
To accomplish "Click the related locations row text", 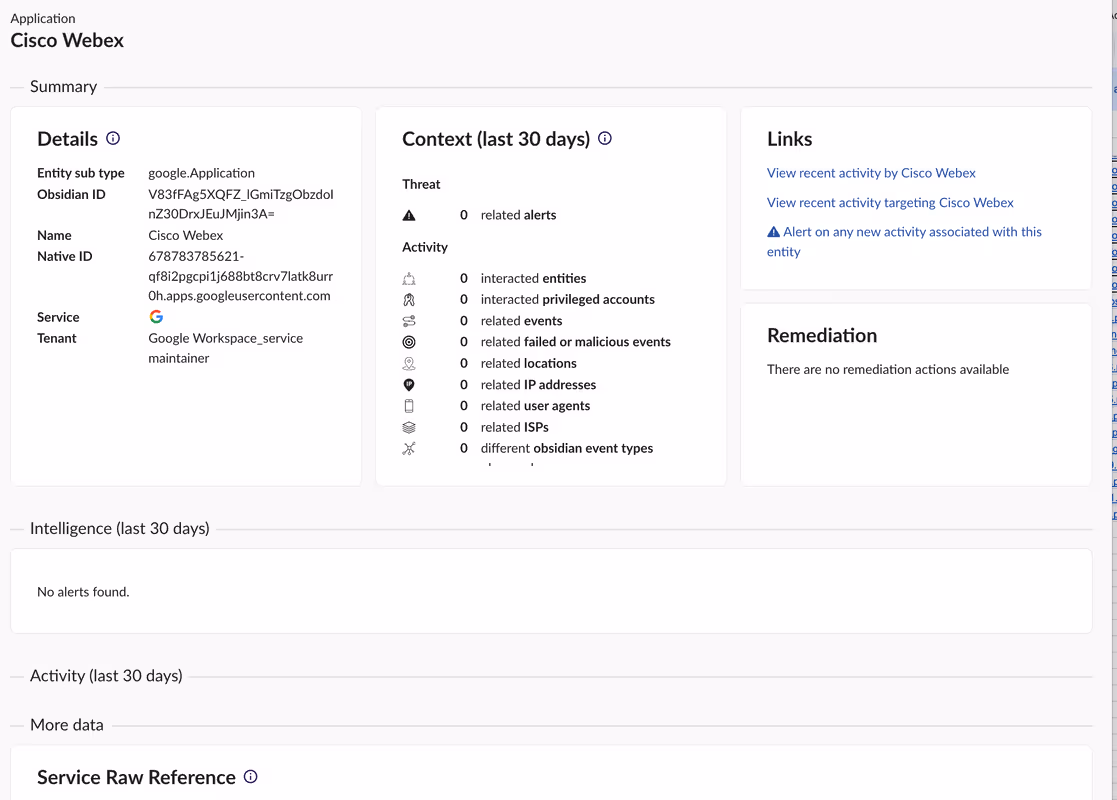I will (x=529, y=363).
